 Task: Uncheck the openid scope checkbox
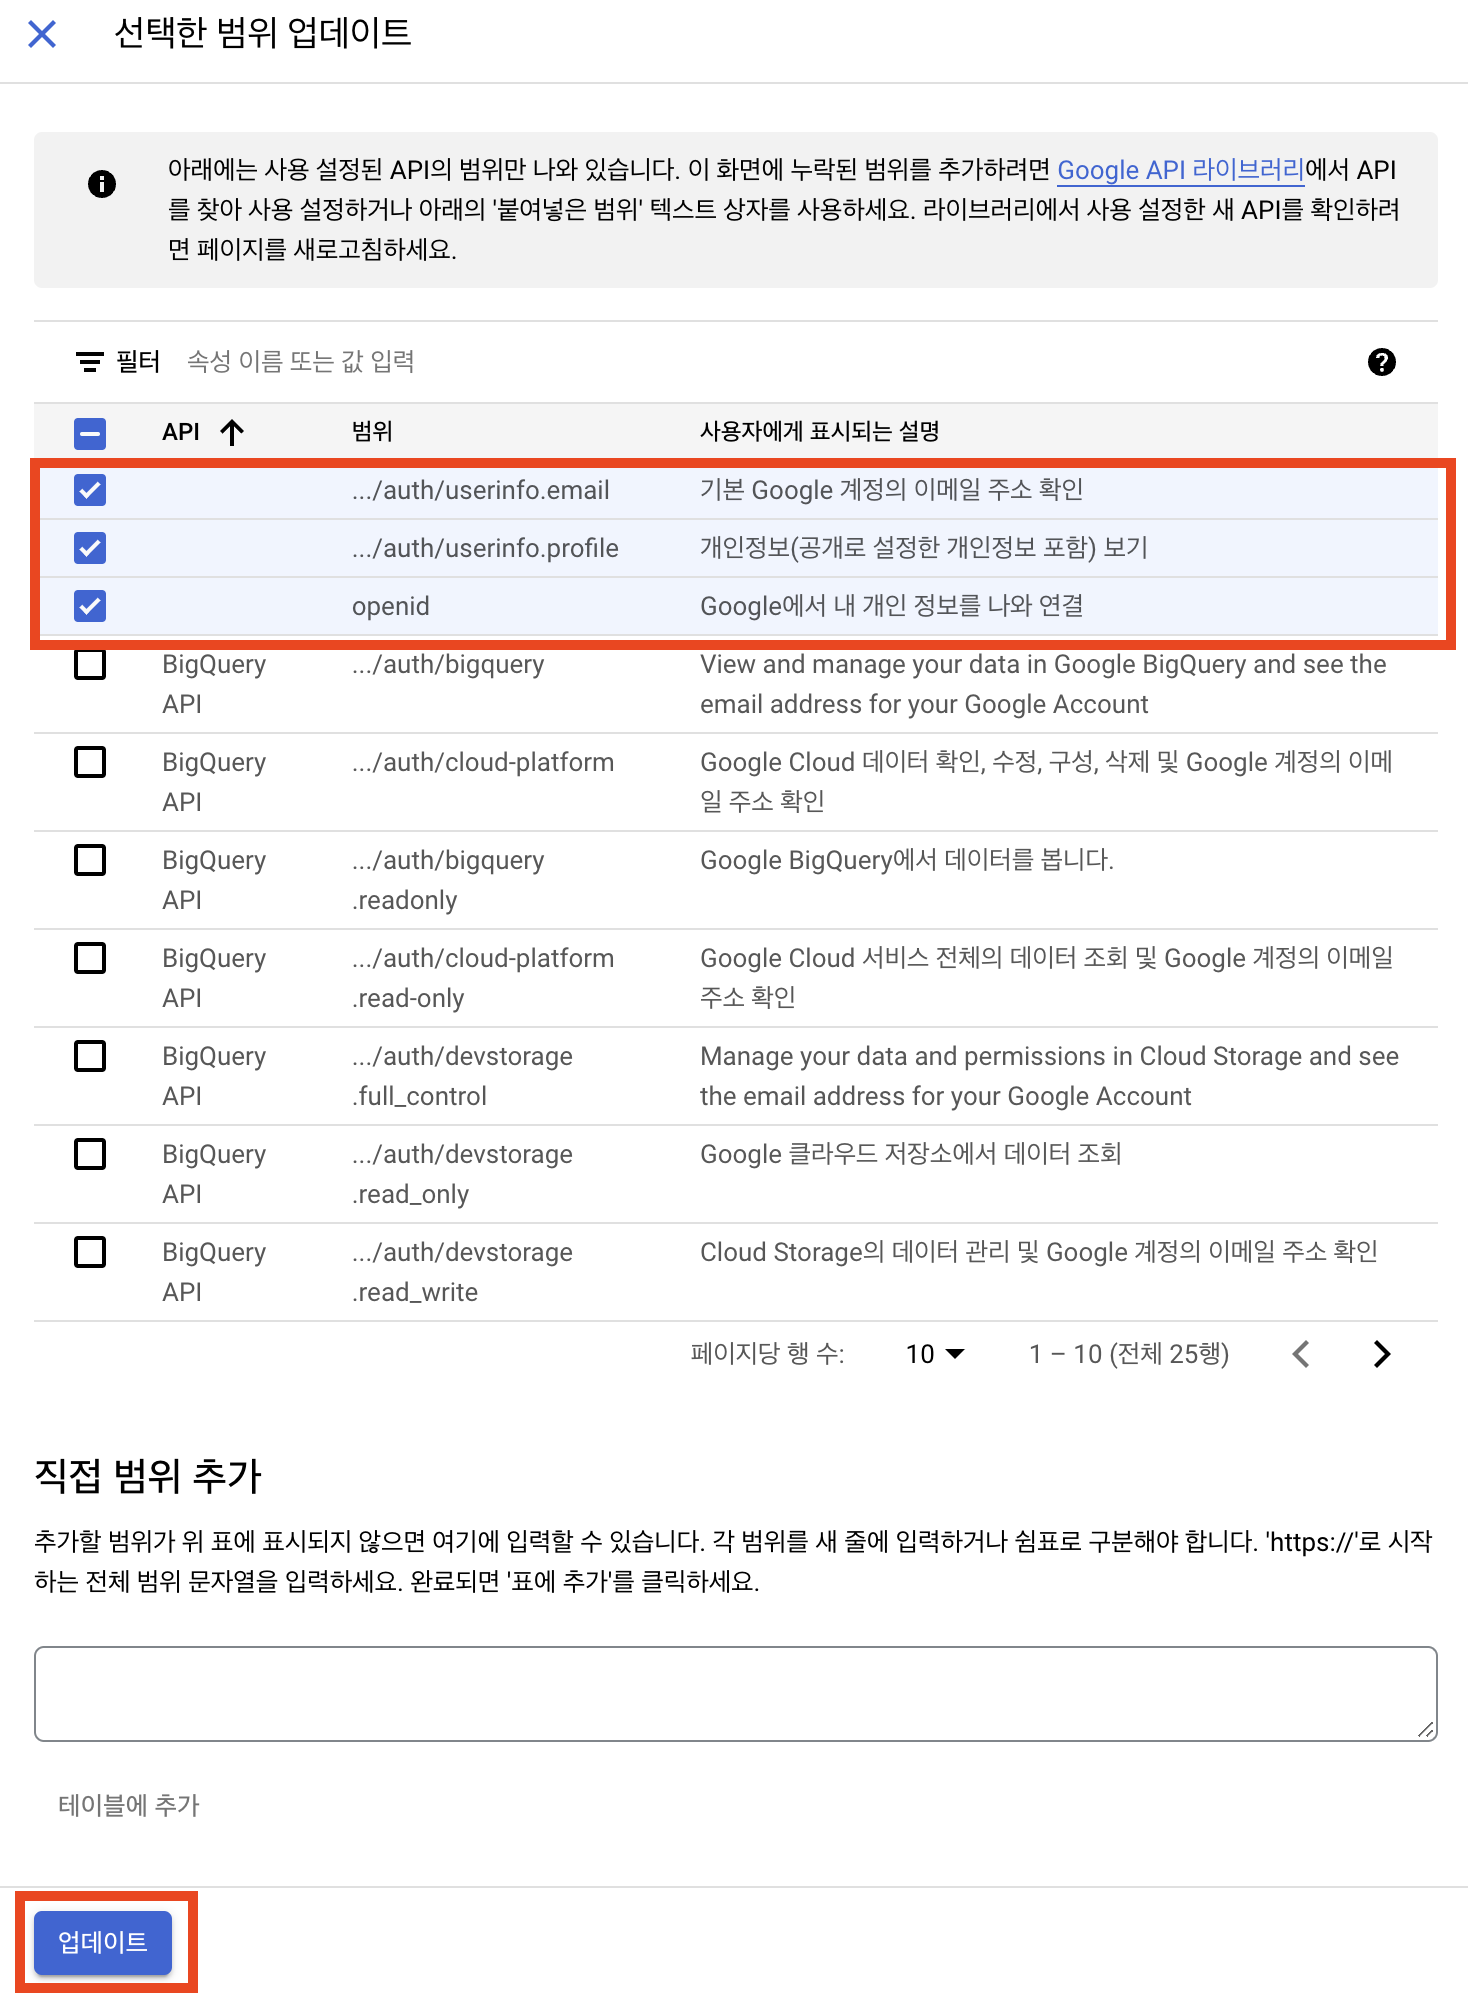[90, 606]
